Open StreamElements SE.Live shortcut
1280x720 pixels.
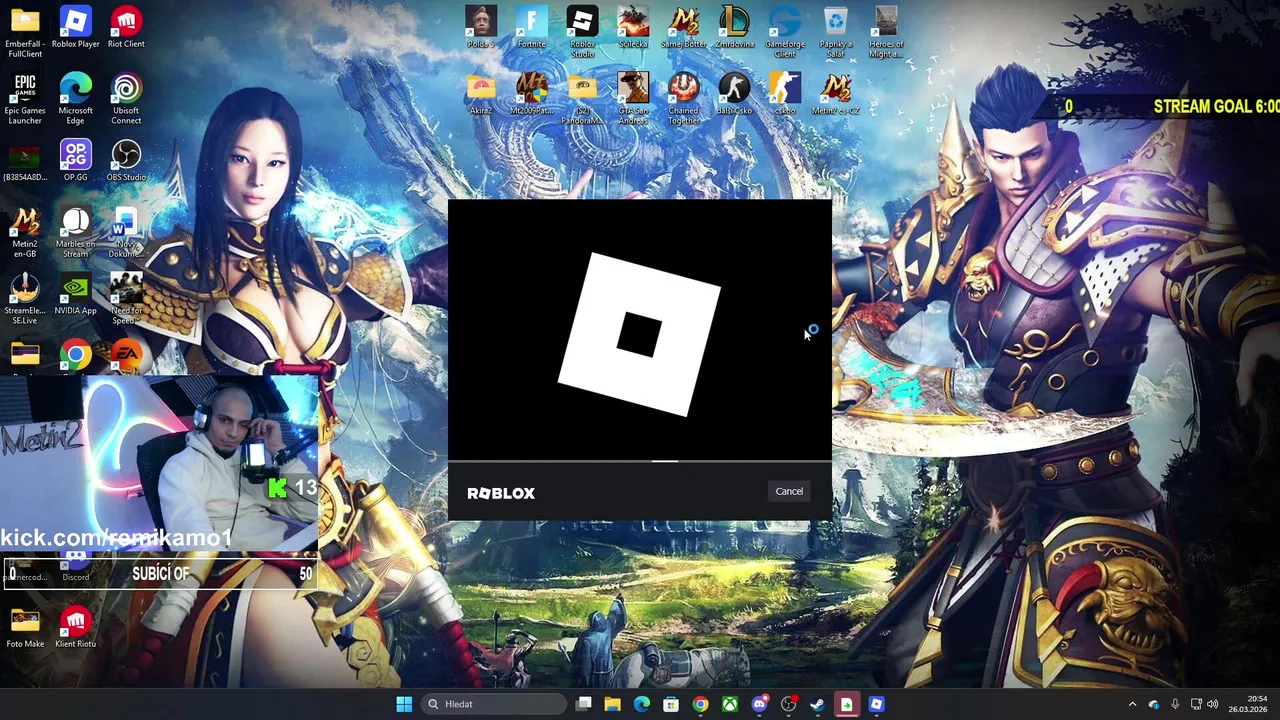25,300
